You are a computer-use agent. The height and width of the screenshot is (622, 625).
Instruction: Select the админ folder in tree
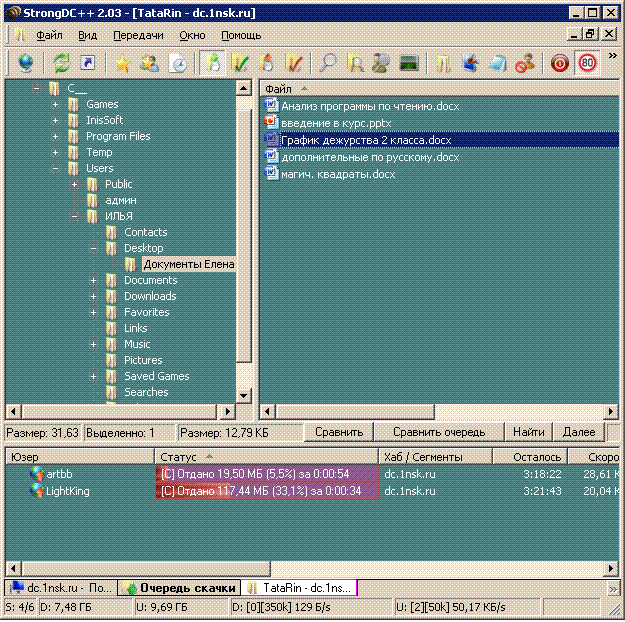point(121,201)
